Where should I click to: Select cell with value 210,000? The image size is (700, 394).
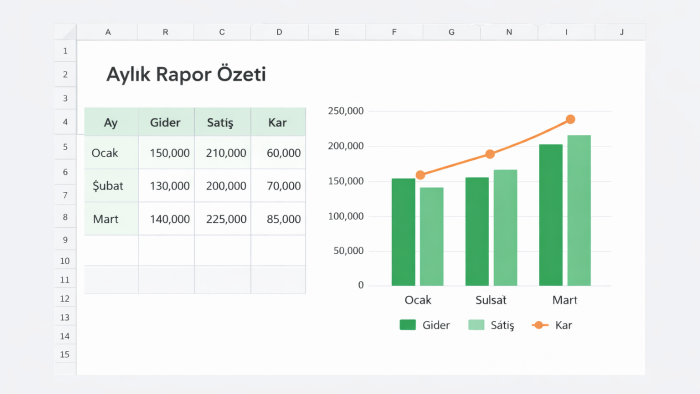point(222,153)
